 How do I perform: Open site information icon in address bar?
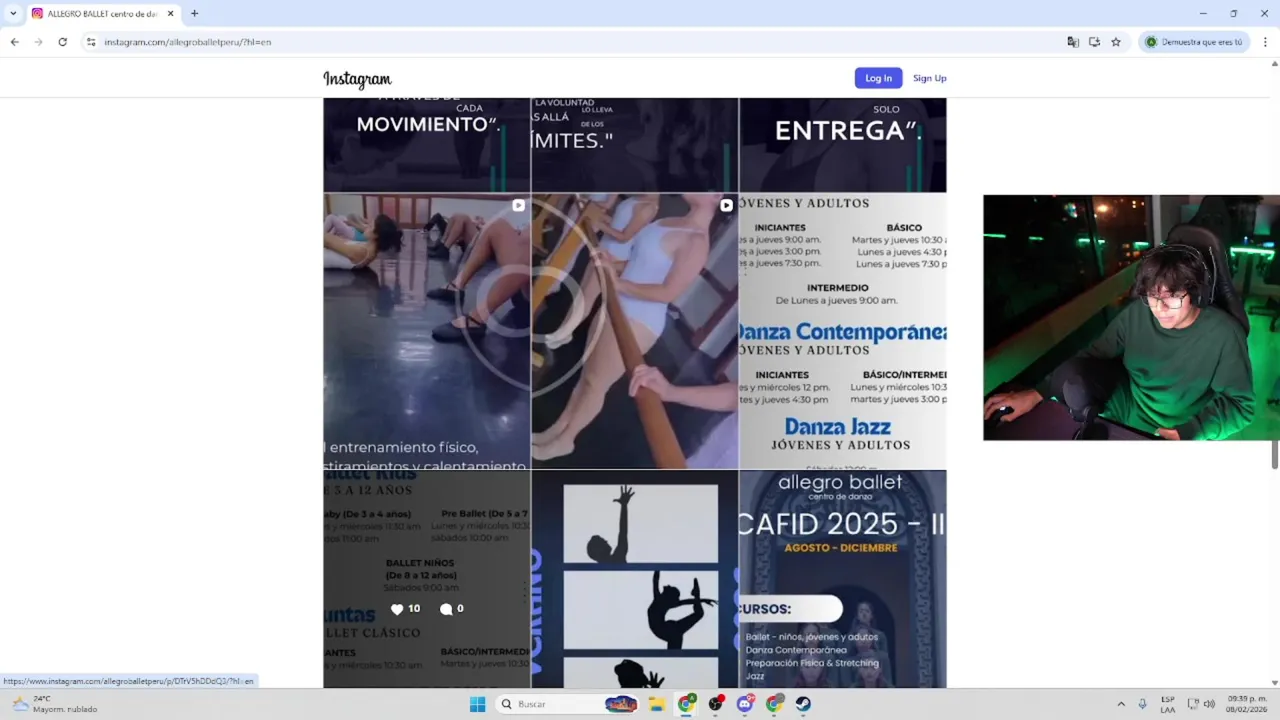click(90, 42)
